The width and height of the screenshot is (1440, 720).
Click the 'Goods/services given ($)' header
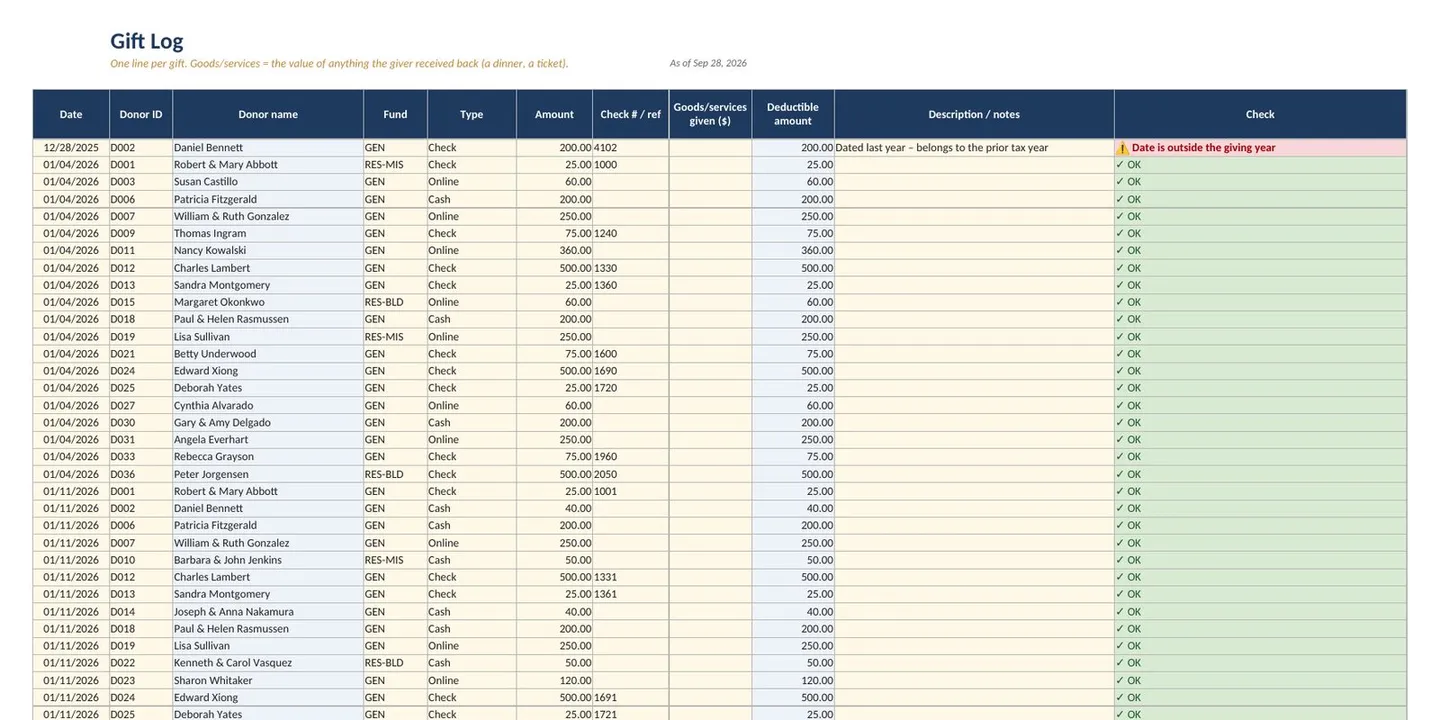[710, 114]
